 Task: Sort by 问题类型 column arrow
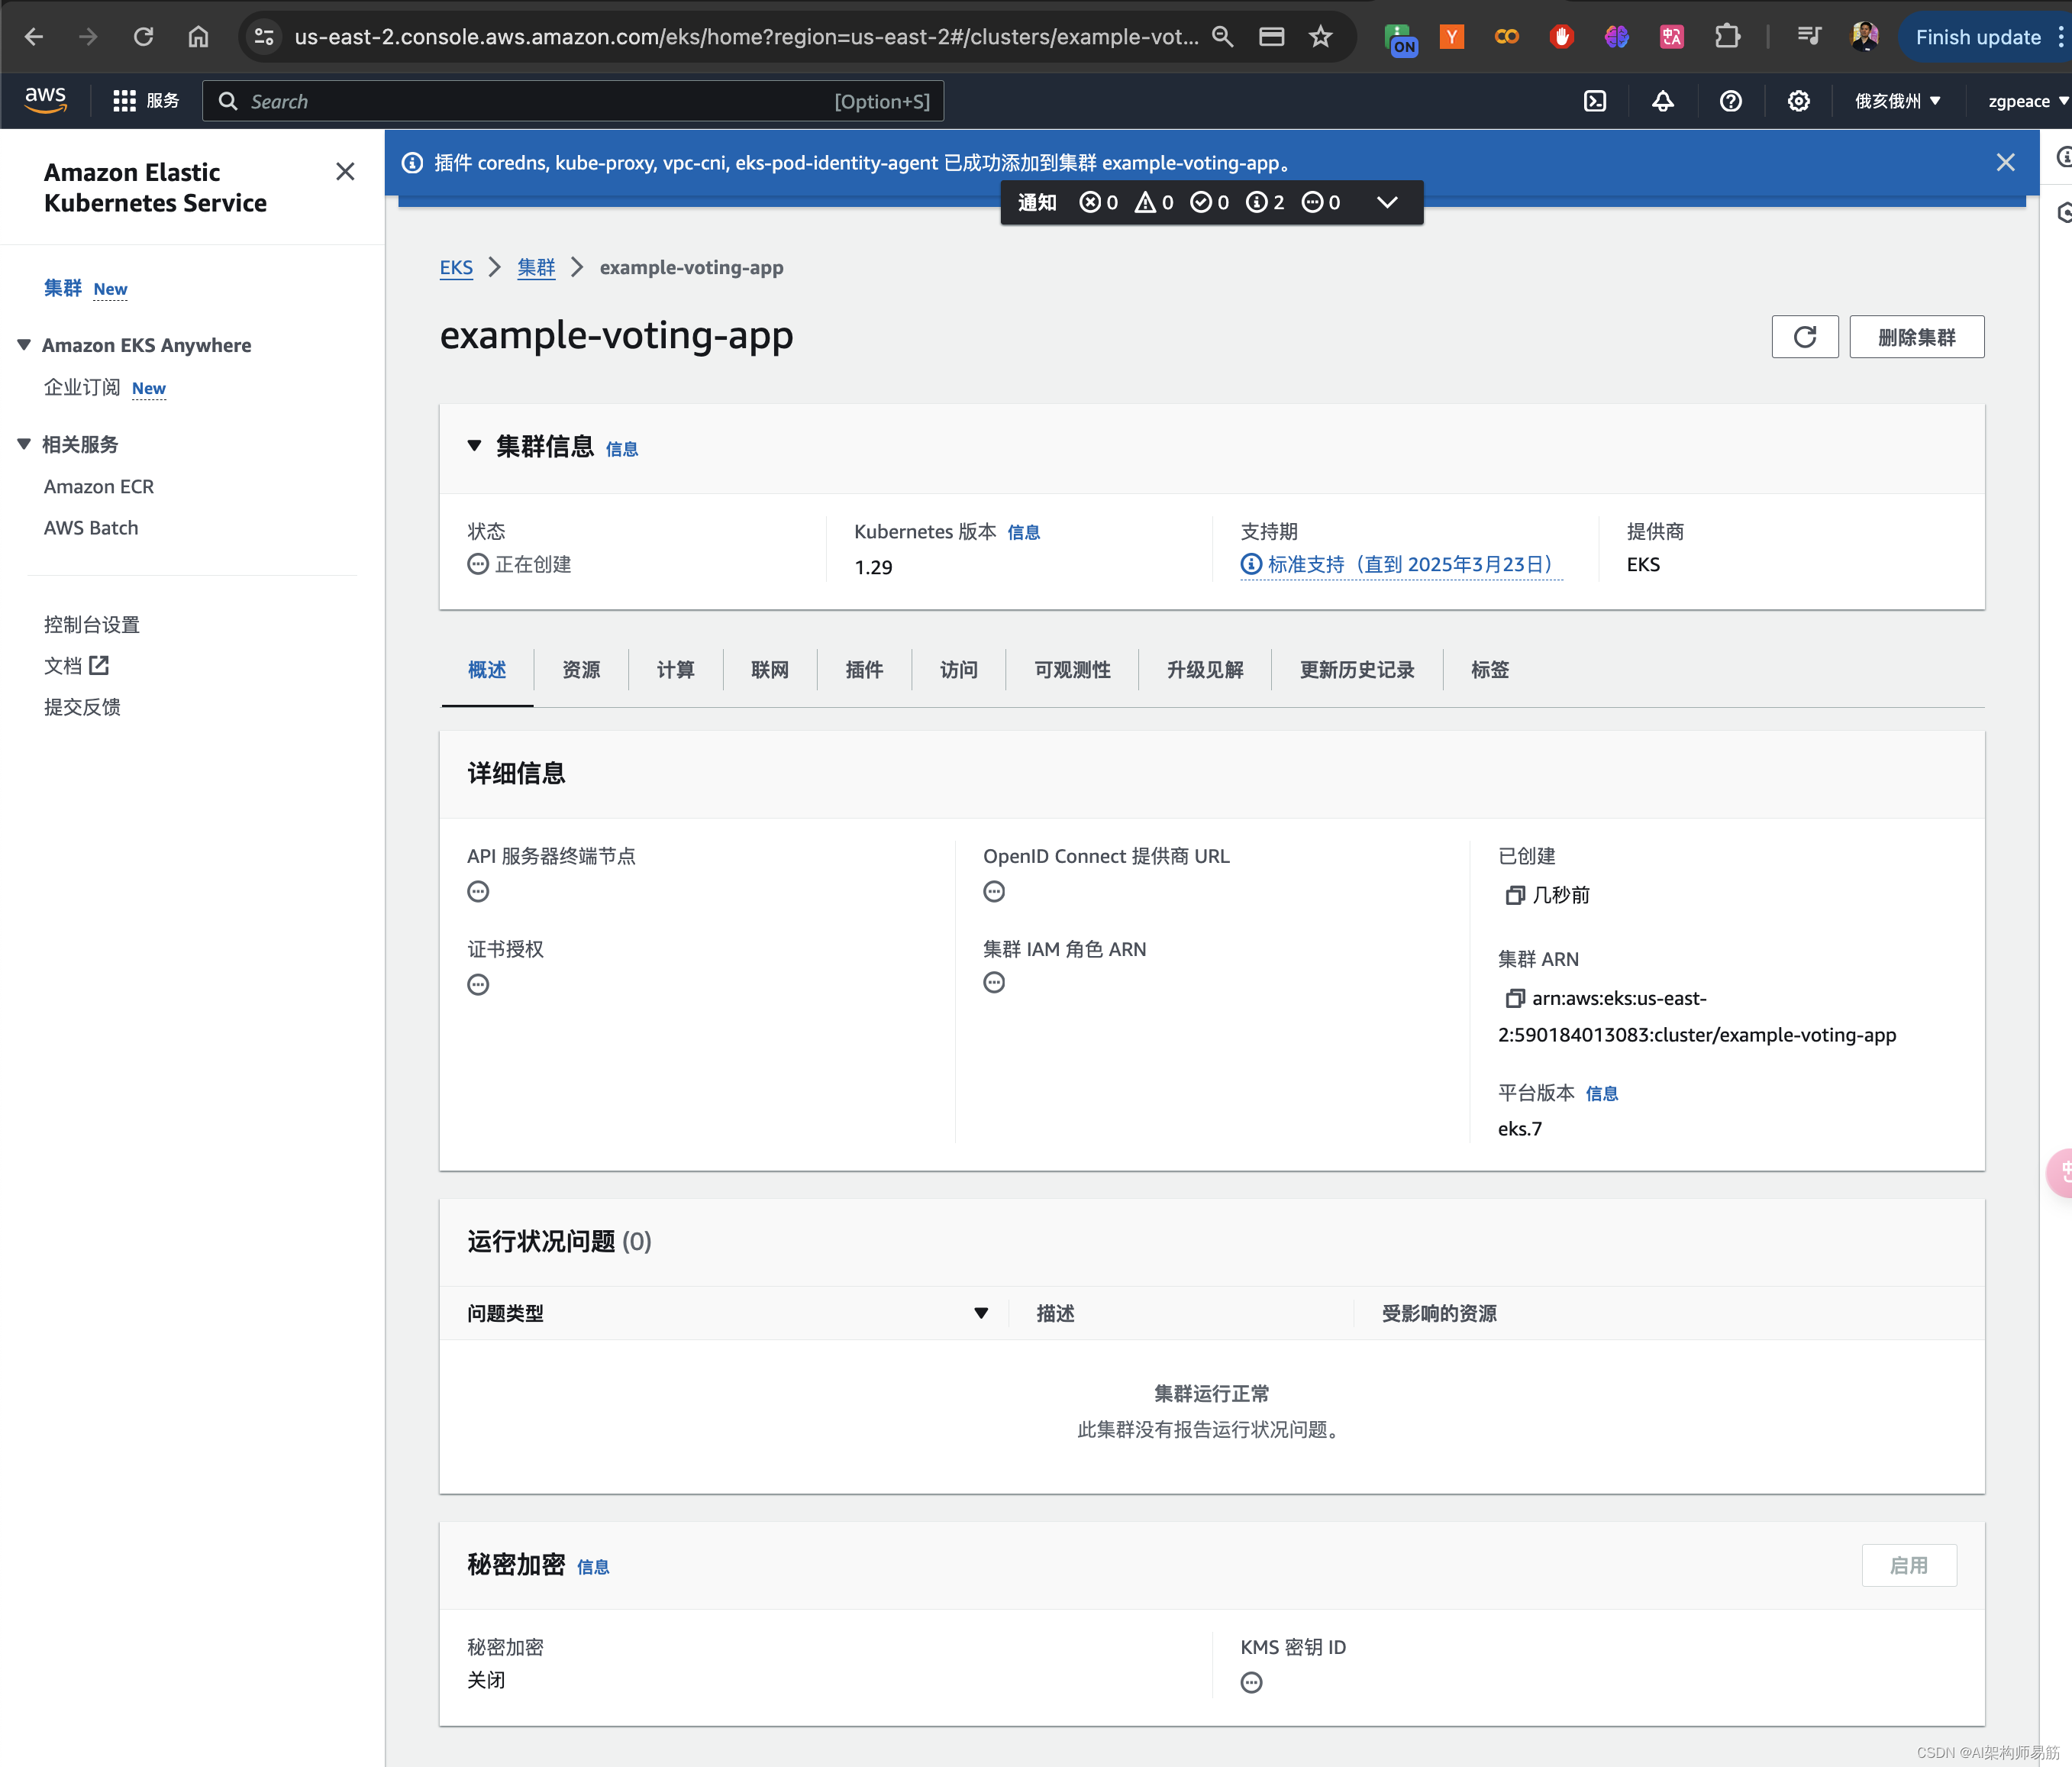(981, 1313)
